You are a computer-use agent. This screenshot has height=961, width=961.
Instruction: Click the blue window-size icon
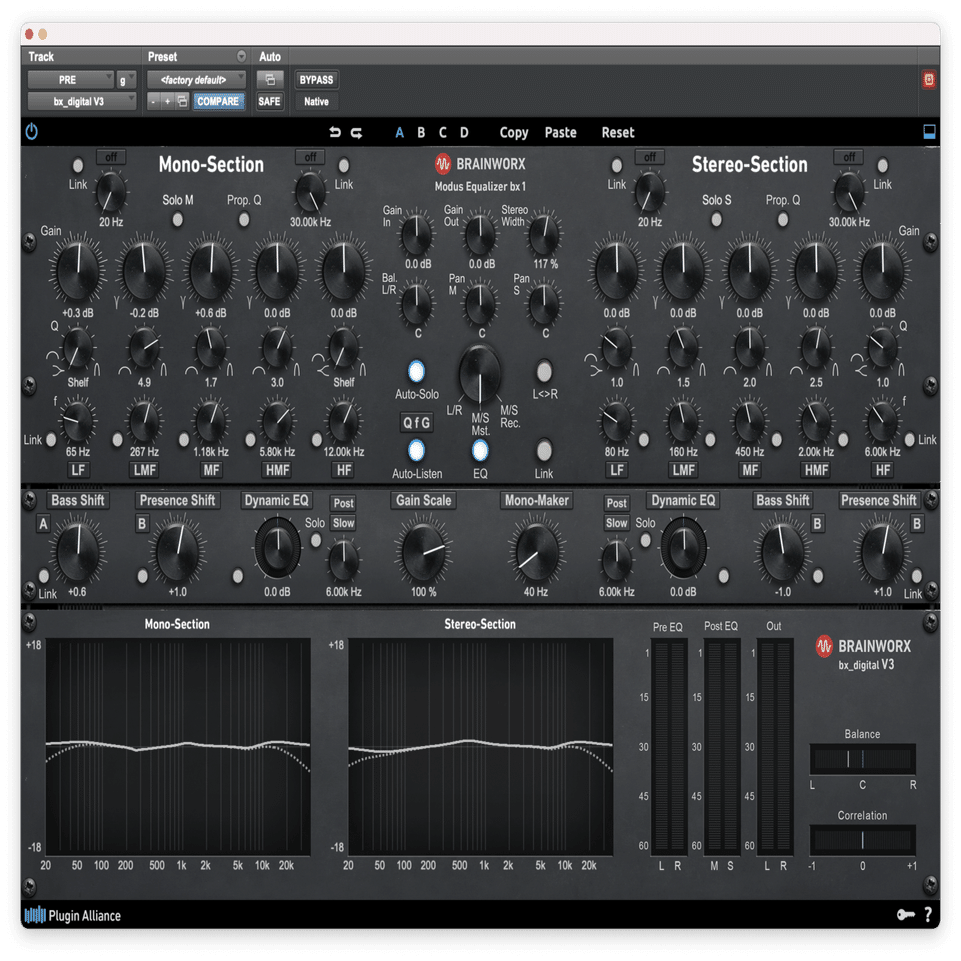(x=929, y=132)
